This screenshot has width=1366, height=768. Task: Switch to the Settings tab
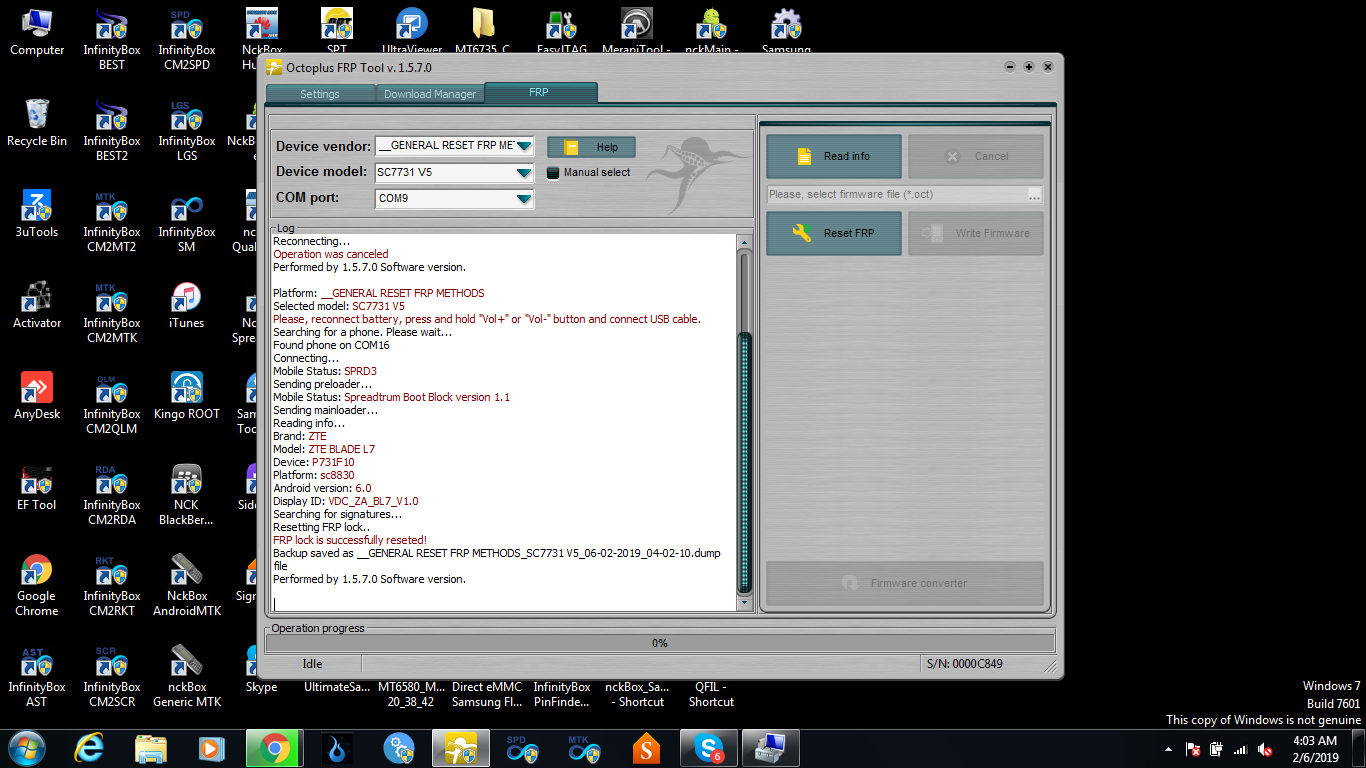point(320,94)
